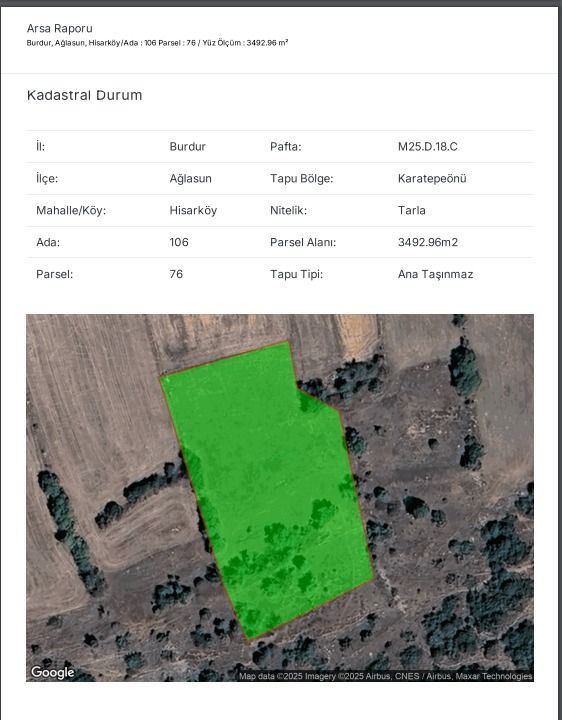Click the map data attribution text
562x720 pixels.
pos(385,676)
